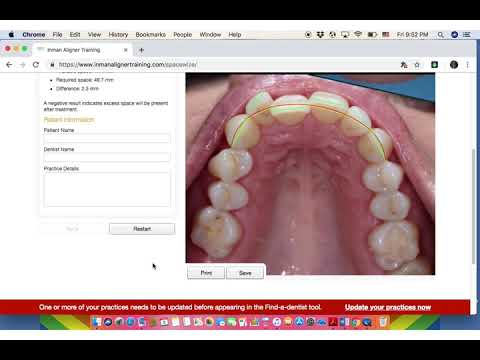
Task: Open the Chrome application menu
Action: [34, 35]
